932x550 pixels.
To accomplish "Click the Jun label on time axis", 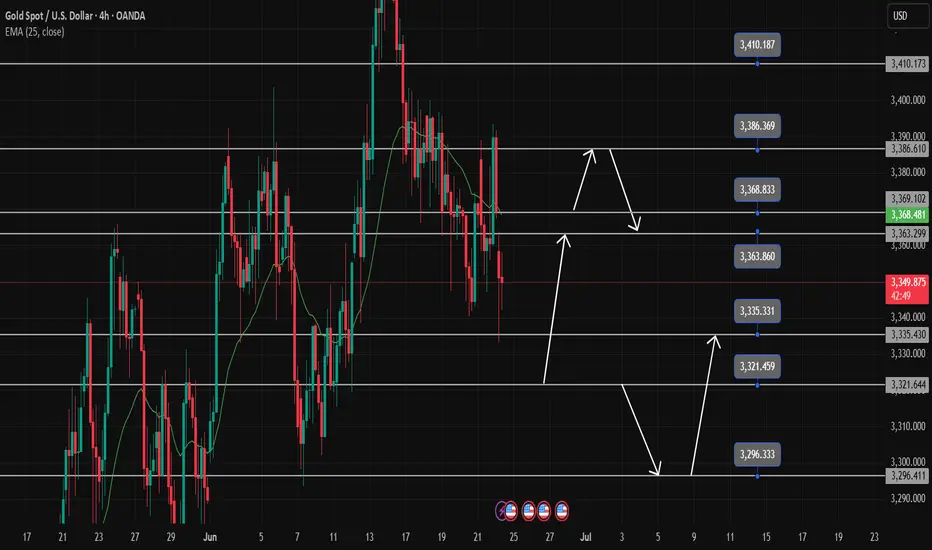I will (210, 537).
